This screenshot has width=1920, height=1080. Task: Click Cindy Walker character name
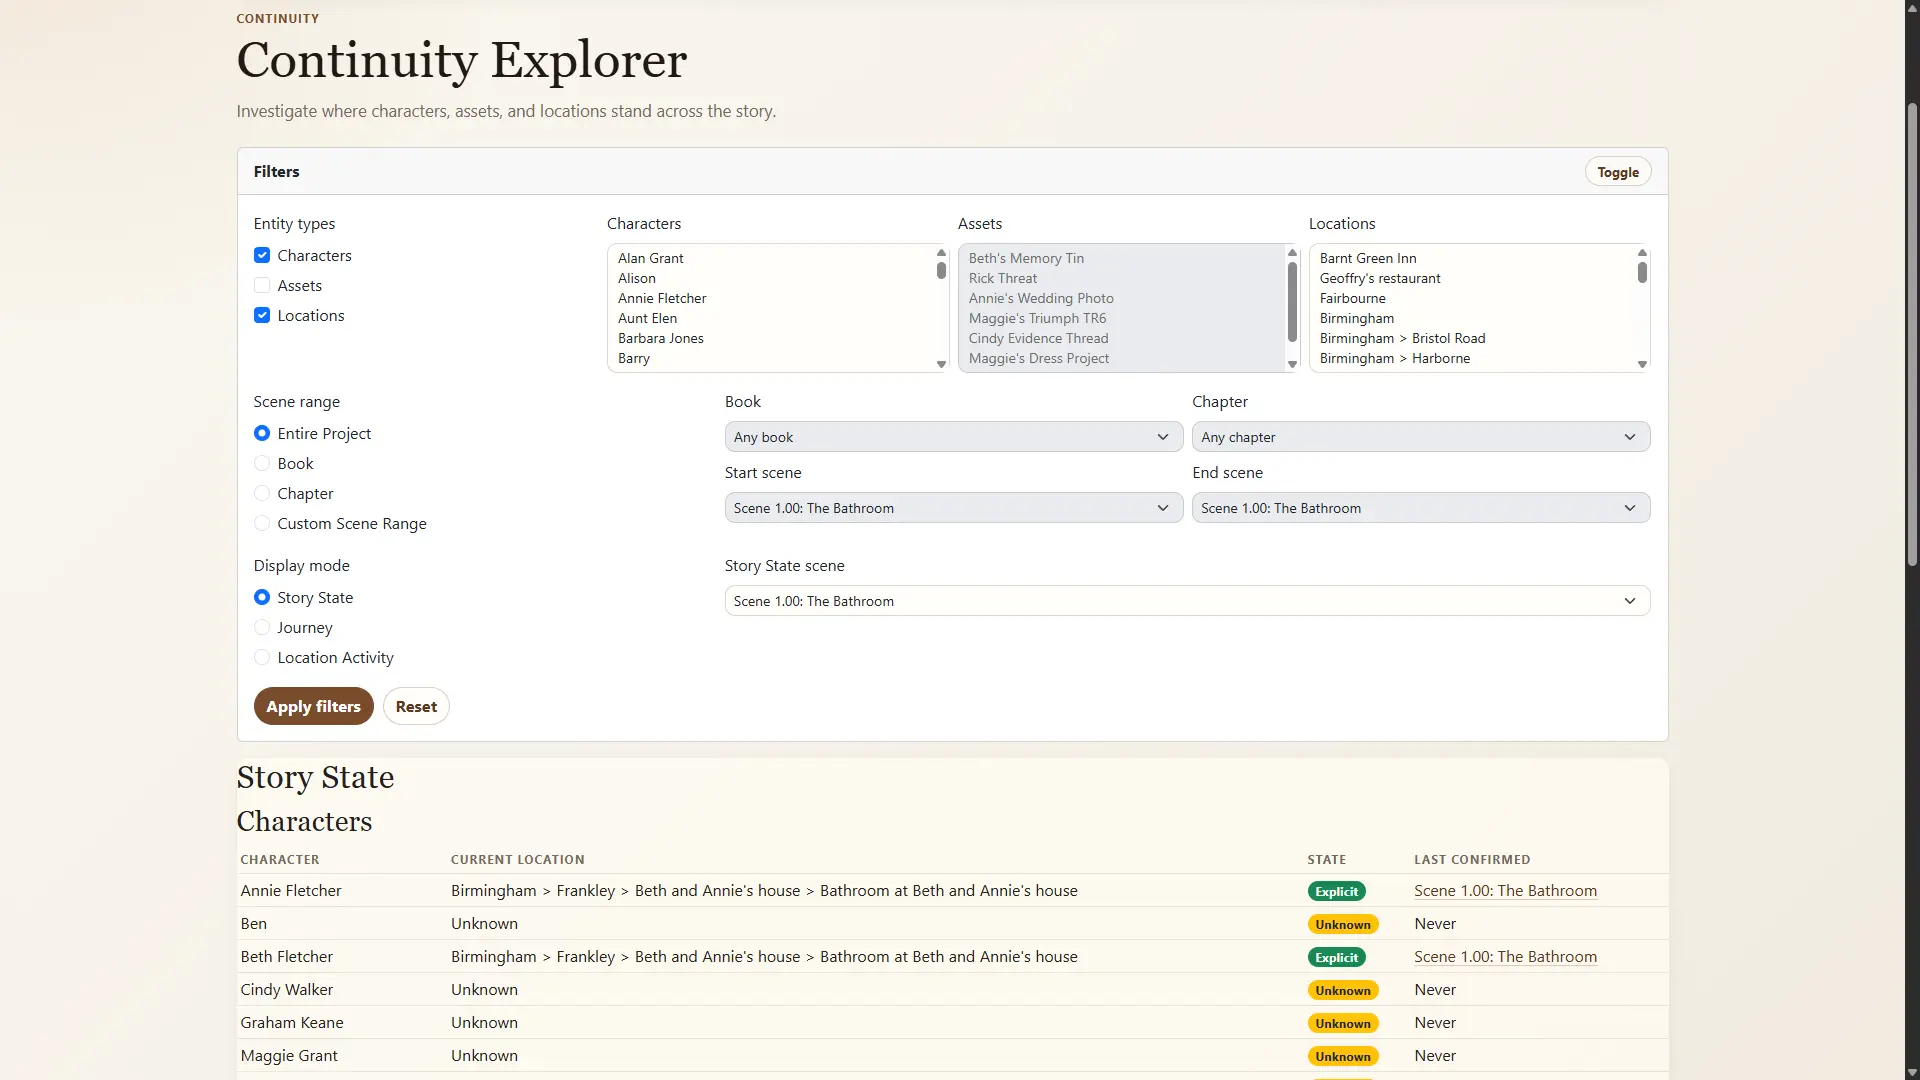287,989
